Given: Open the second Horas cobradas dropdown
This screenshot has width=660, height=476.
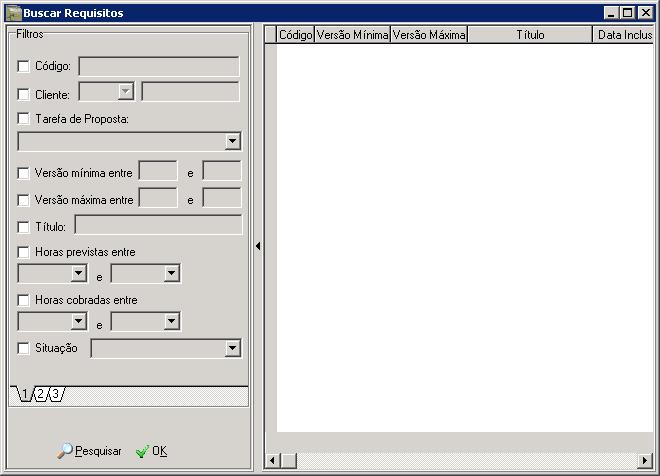Looking at the screenshot, I should [171, 322].
